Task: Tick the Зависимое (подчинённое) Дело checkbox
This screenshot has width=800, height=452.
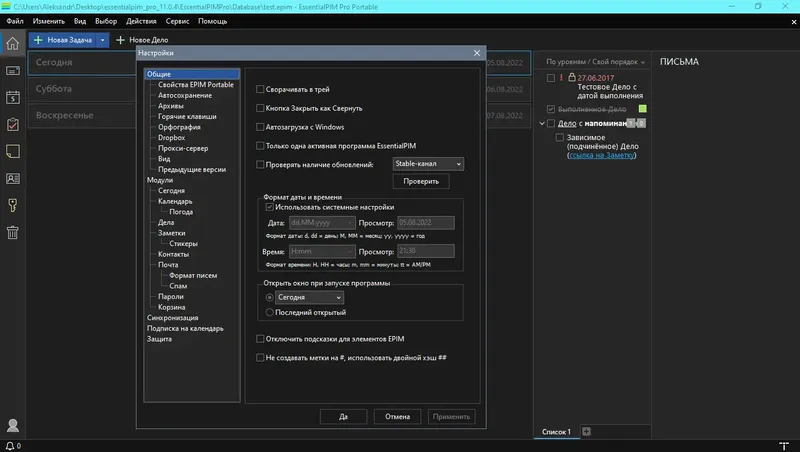Action: (560, 138)
